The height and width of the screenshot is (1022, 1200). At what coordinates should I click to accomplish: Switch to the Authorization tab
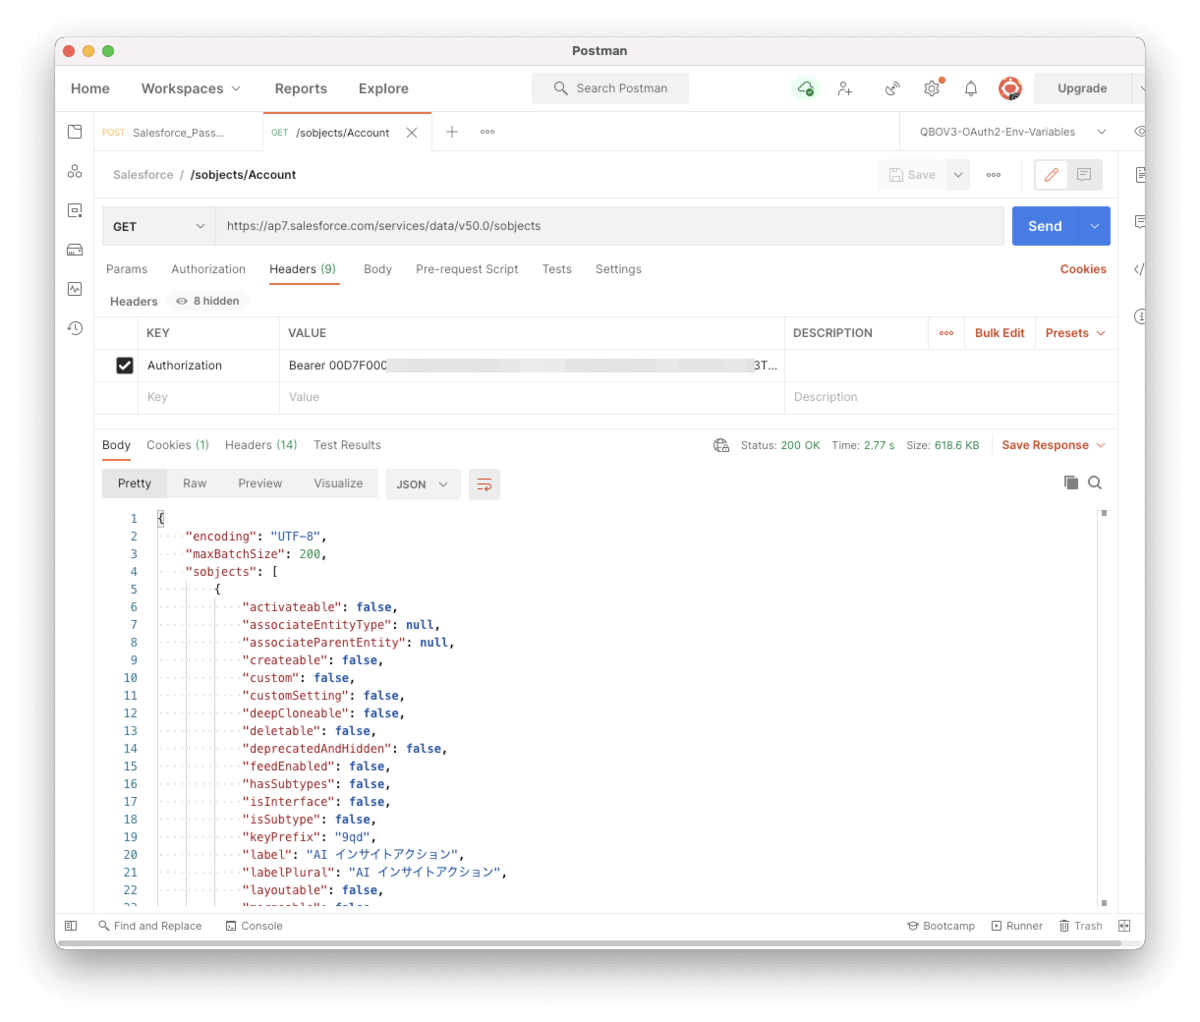(x=208, y=269)
